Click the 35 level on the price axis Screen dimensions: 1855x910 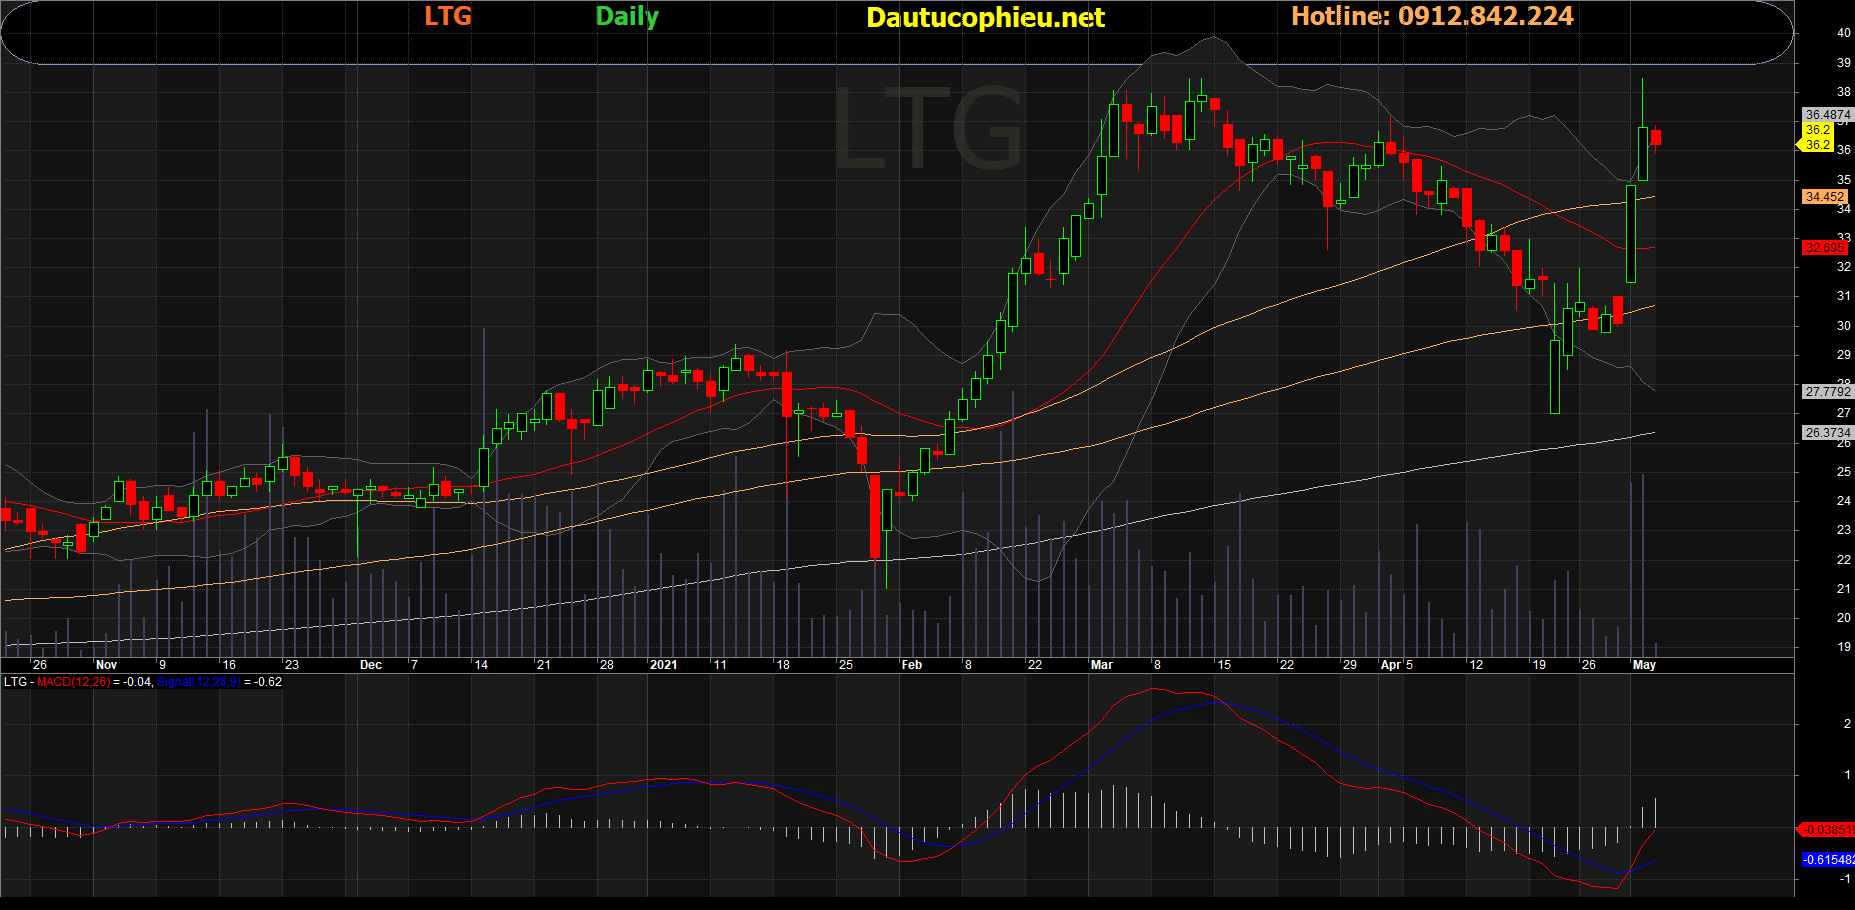pos(1843,180)
